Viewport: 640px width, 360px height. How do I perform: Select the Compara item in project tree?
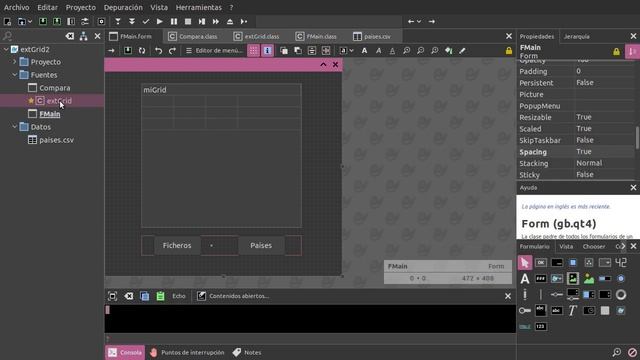(54, 88)
